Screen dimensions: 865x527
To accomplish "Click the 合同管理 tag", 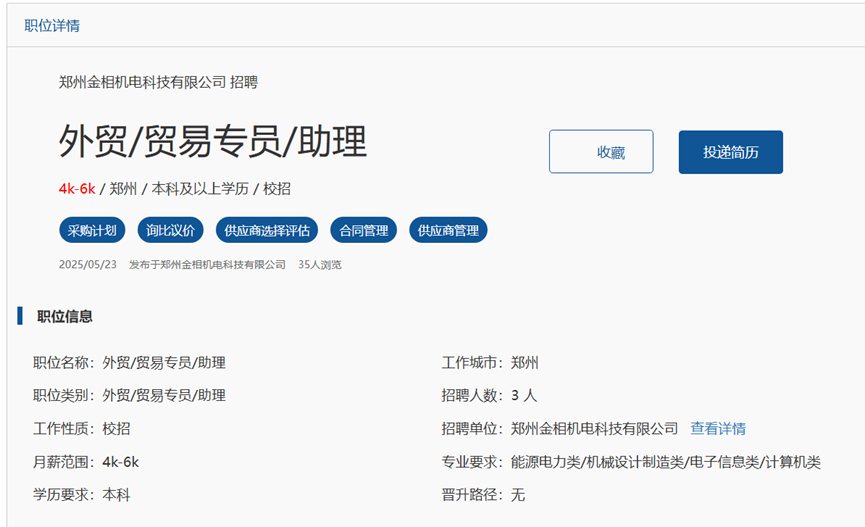I will tap(364, 230).
